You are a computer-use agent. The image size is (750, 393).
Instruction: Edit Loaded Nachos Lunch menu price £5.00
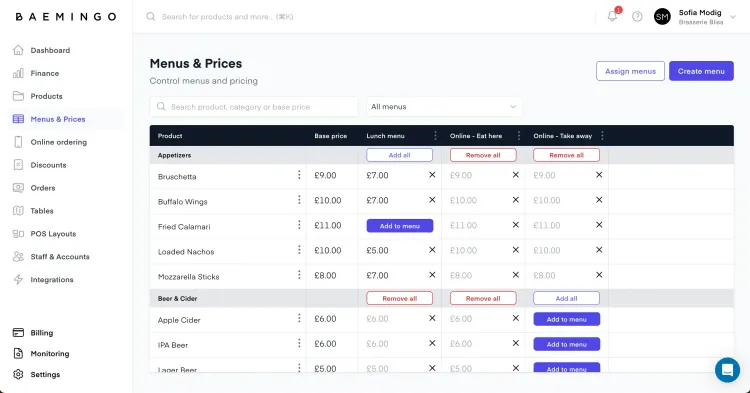(377, 251)
